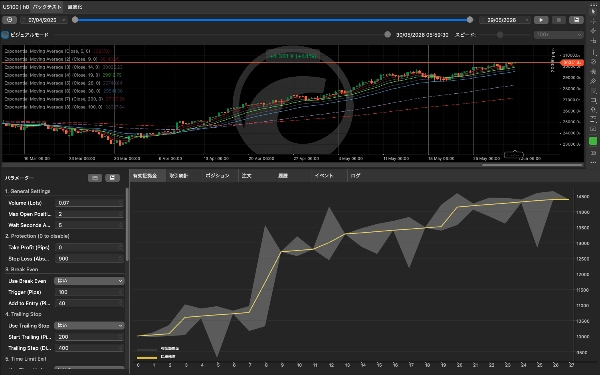
Task: Open the three-dot menu at toolbar bottom
Action: click(x=593, y=163)
